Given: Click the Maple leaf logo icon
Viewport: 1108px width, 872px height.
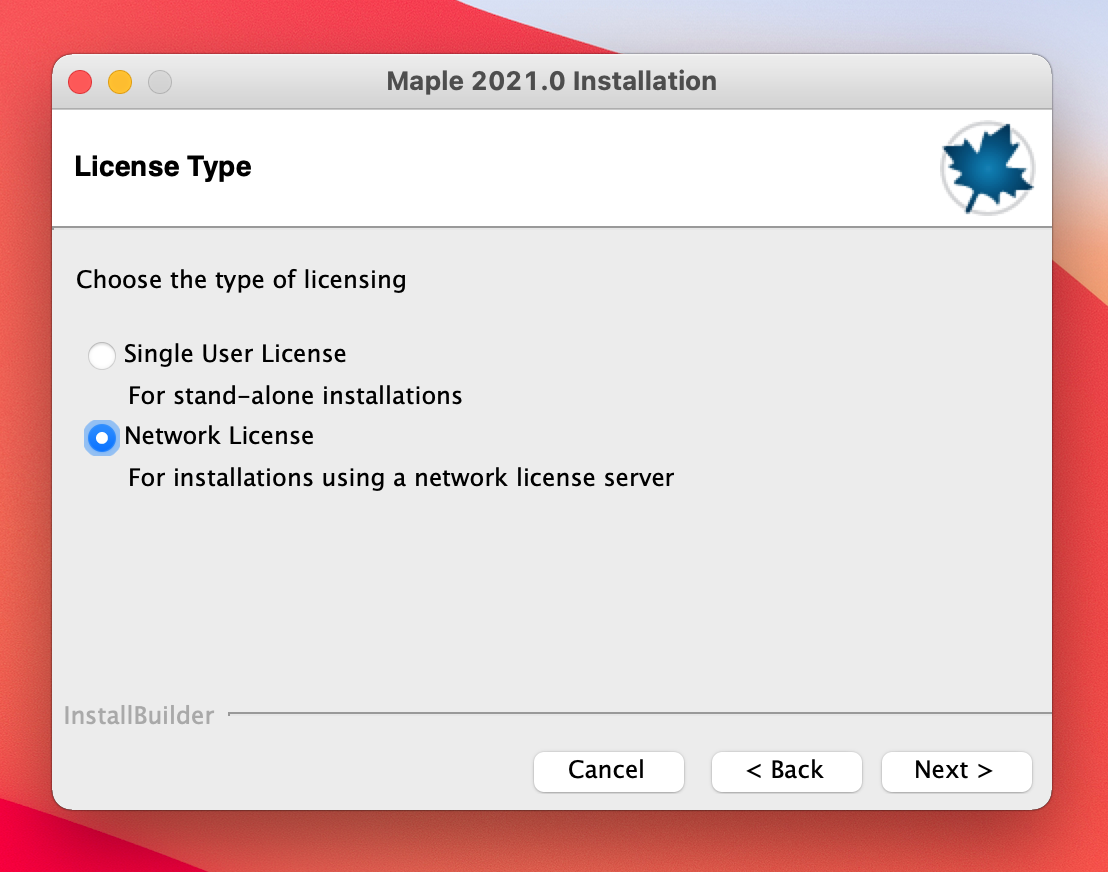Looking at the screenshot, I should click(x=987, y=168).
